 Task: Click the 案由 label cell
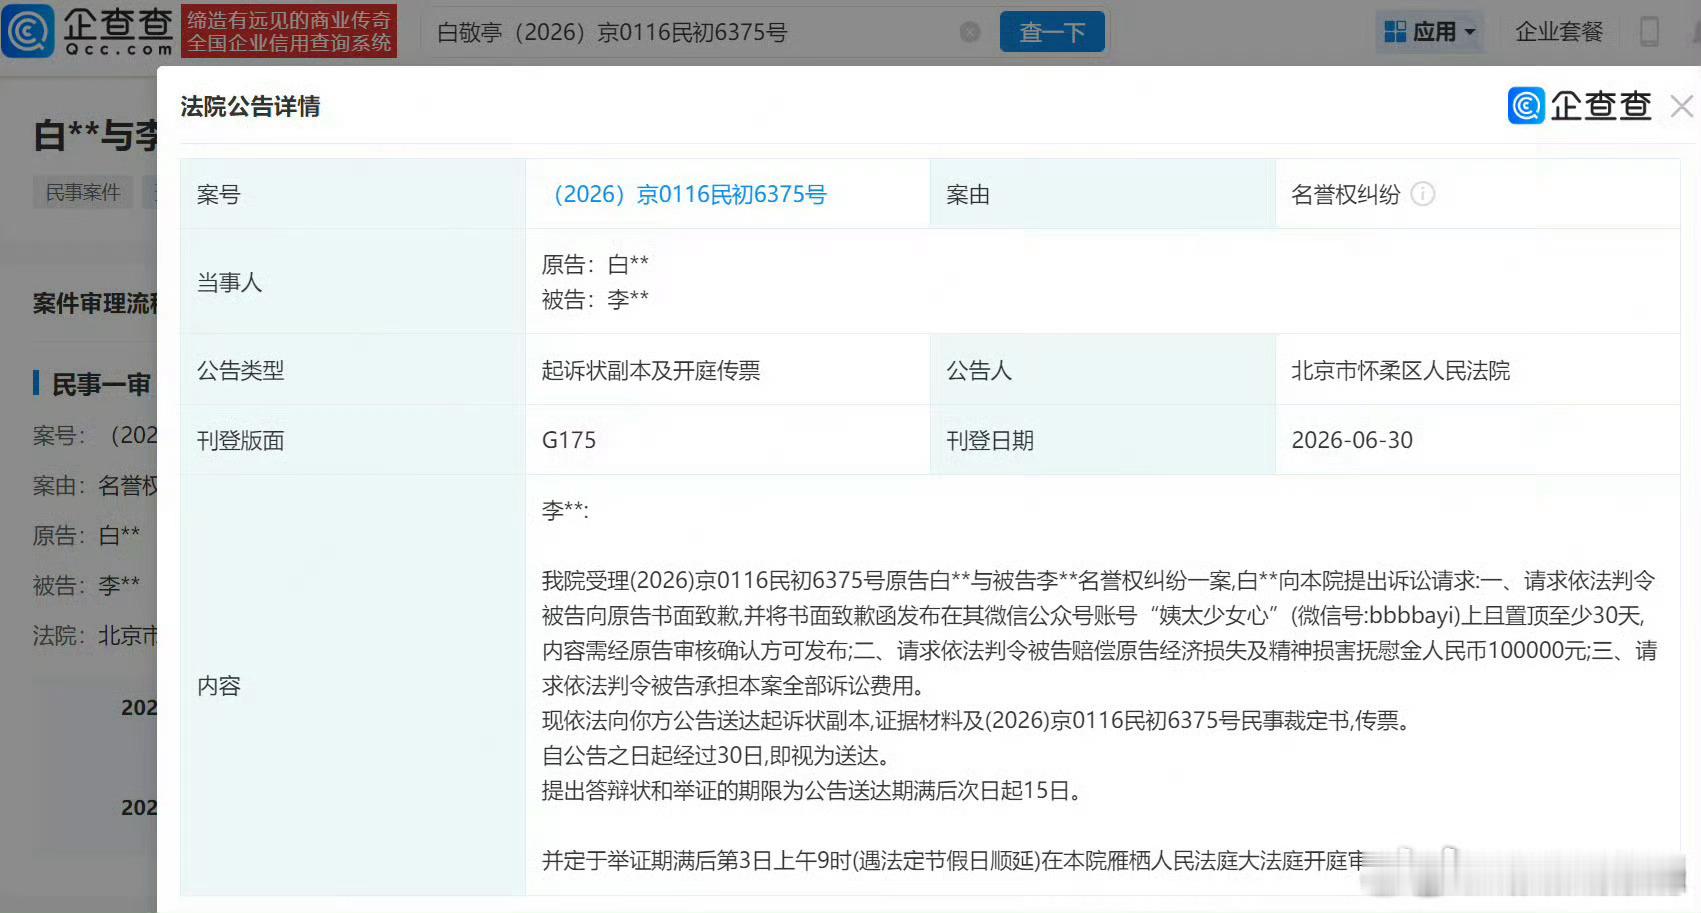[x=1103, y=194]
